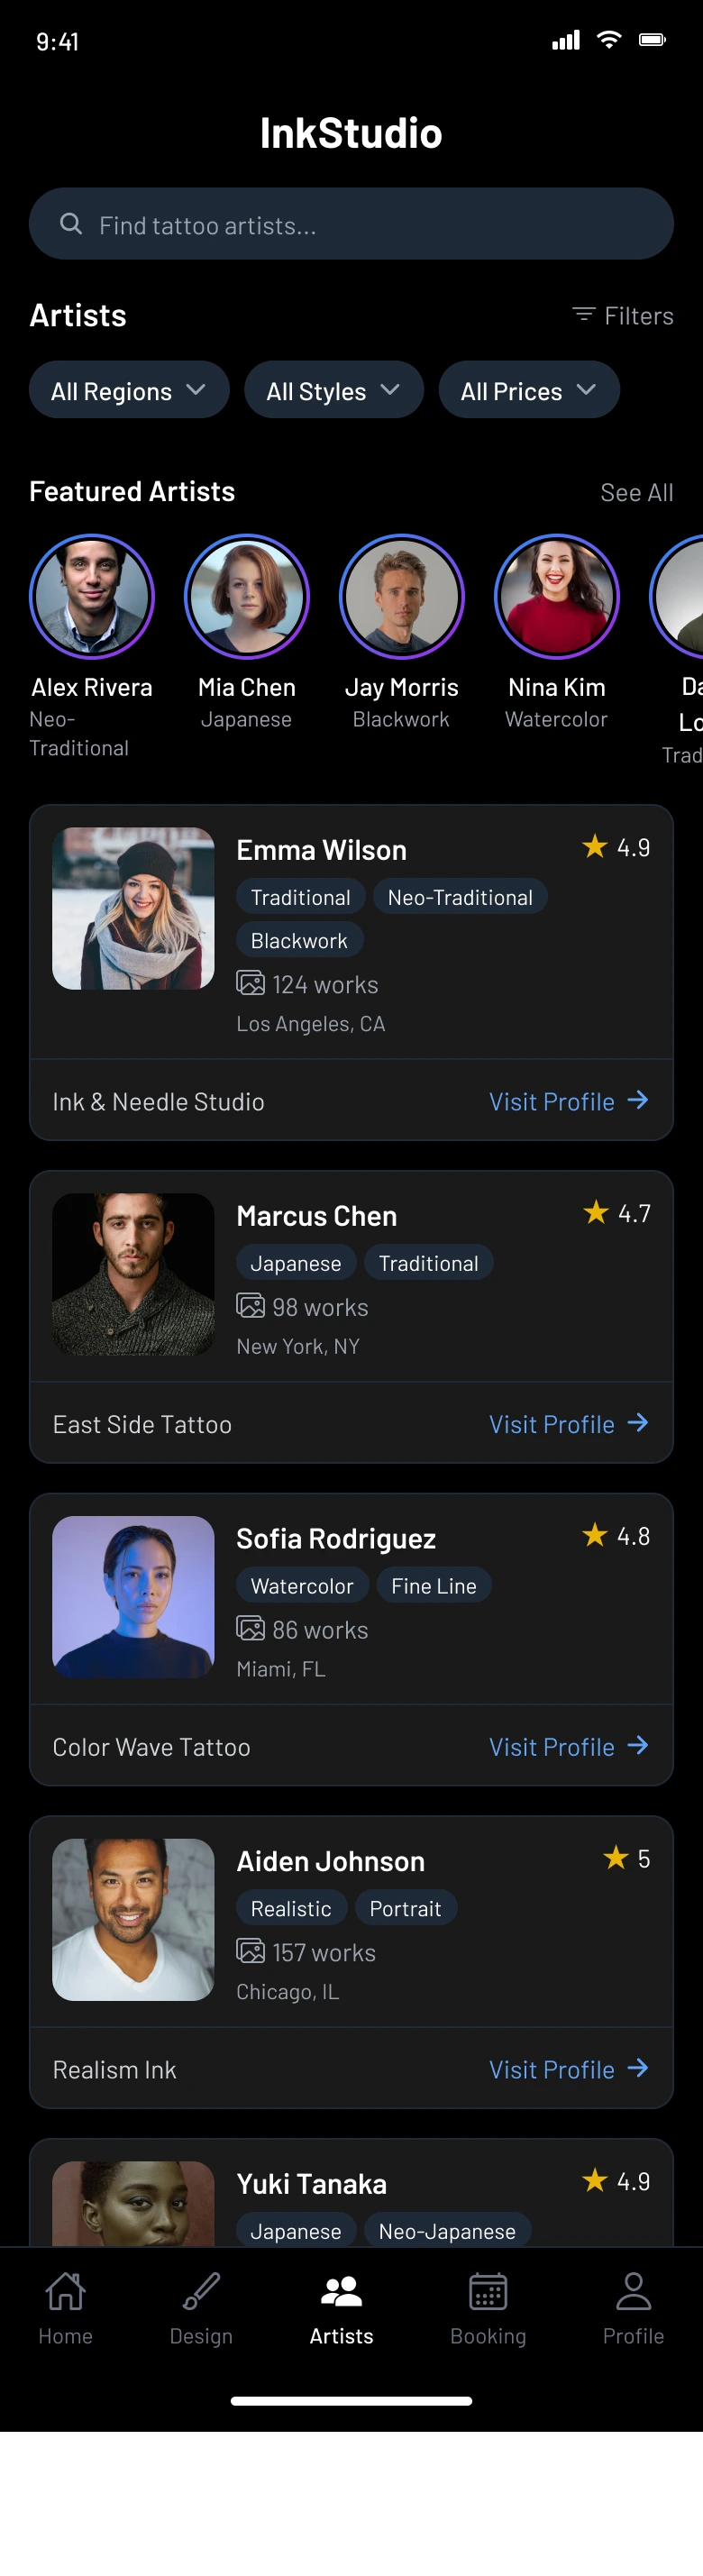Open the All Styles dropdown
Screen dimensions: 703x2576
tap(333, 390)
